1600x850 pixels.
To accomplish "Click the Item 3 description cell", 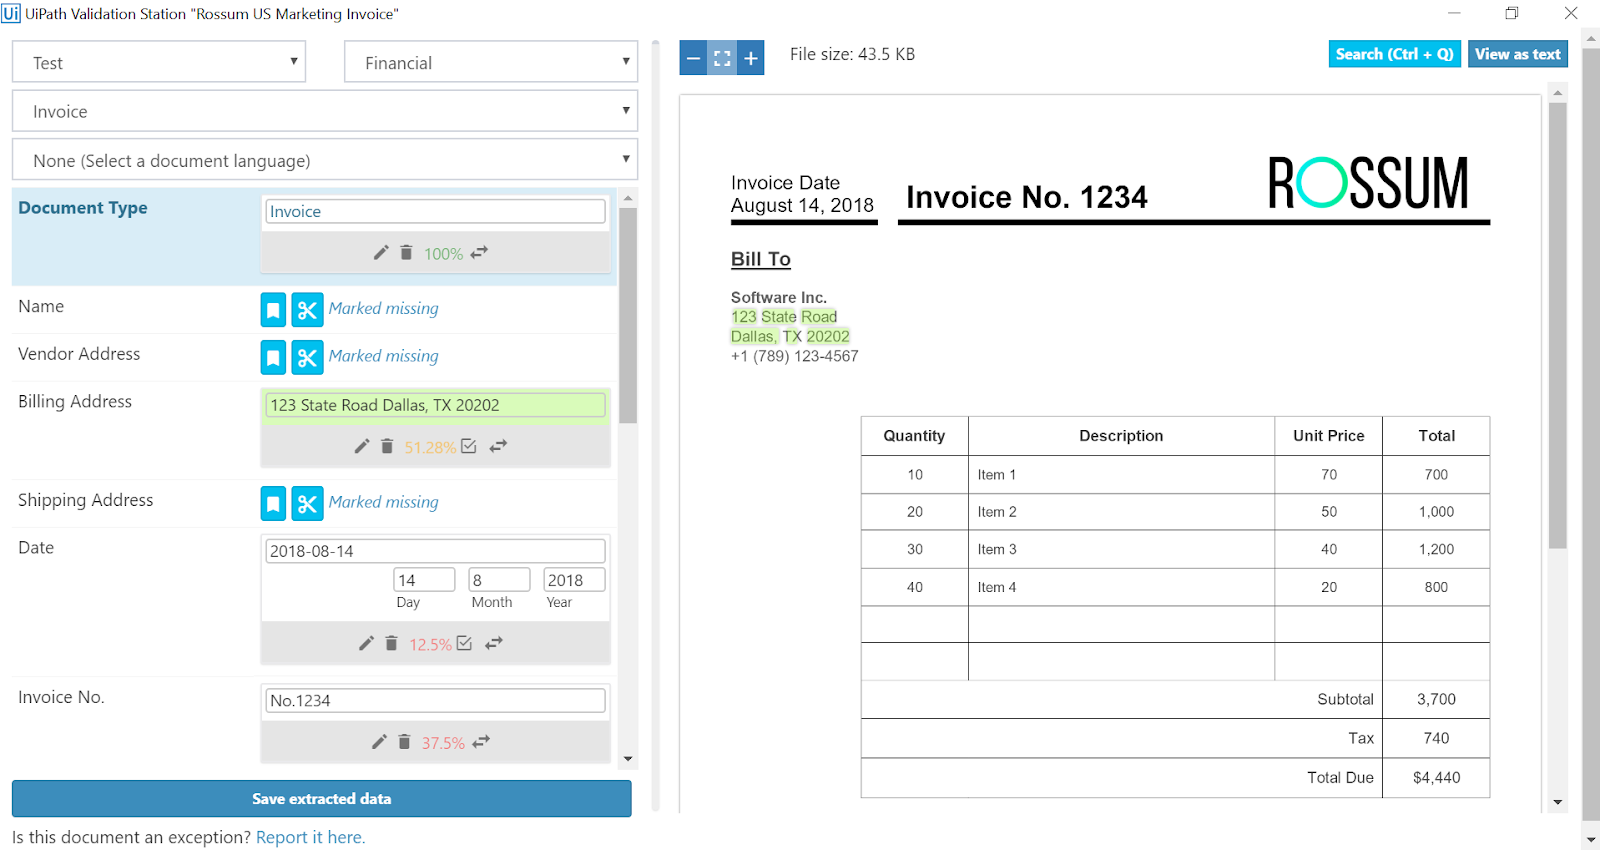I will coord(1121,549).
